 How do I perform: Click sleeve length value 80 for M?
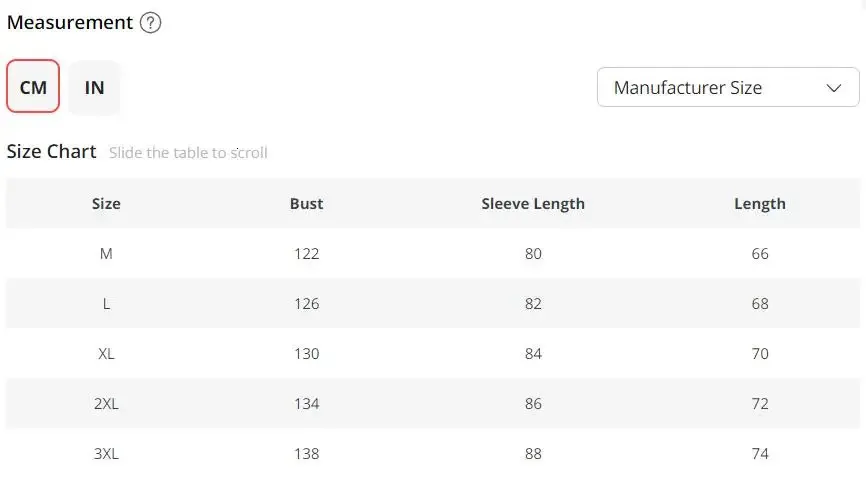point(532,254)
